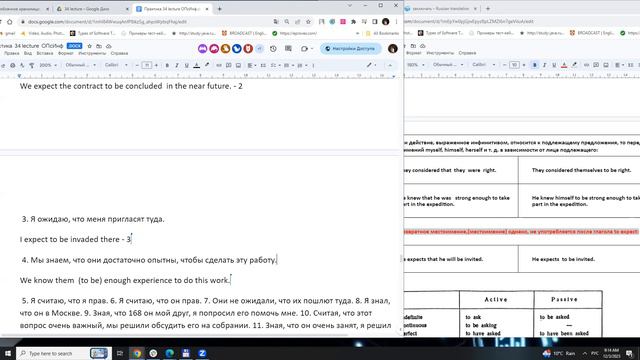Viewport: 640px width, 360px height.
Task: Click taskbar search box
Action: point(63,353)
